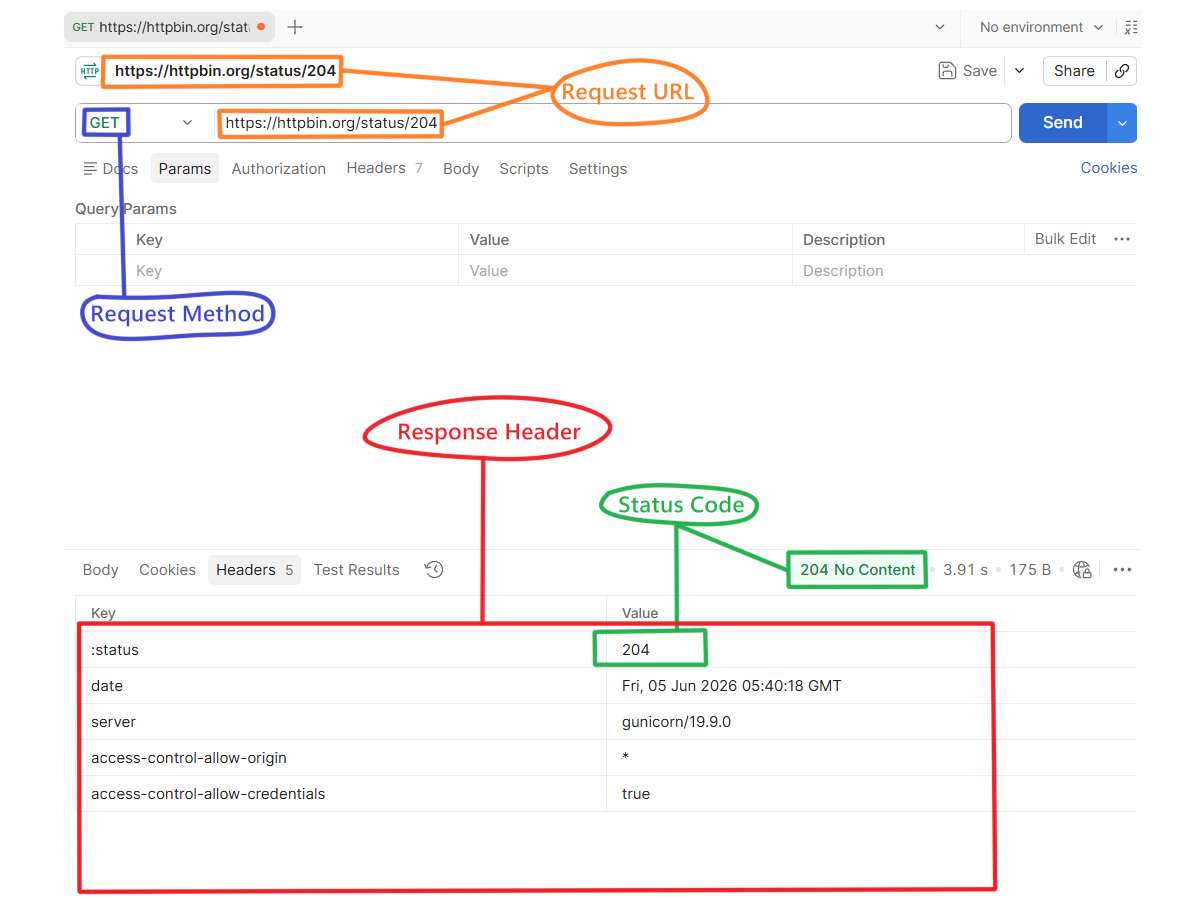1200x900 pixels.
Task: Click the copy link icon beside Share
Action: click(1122, 71)
